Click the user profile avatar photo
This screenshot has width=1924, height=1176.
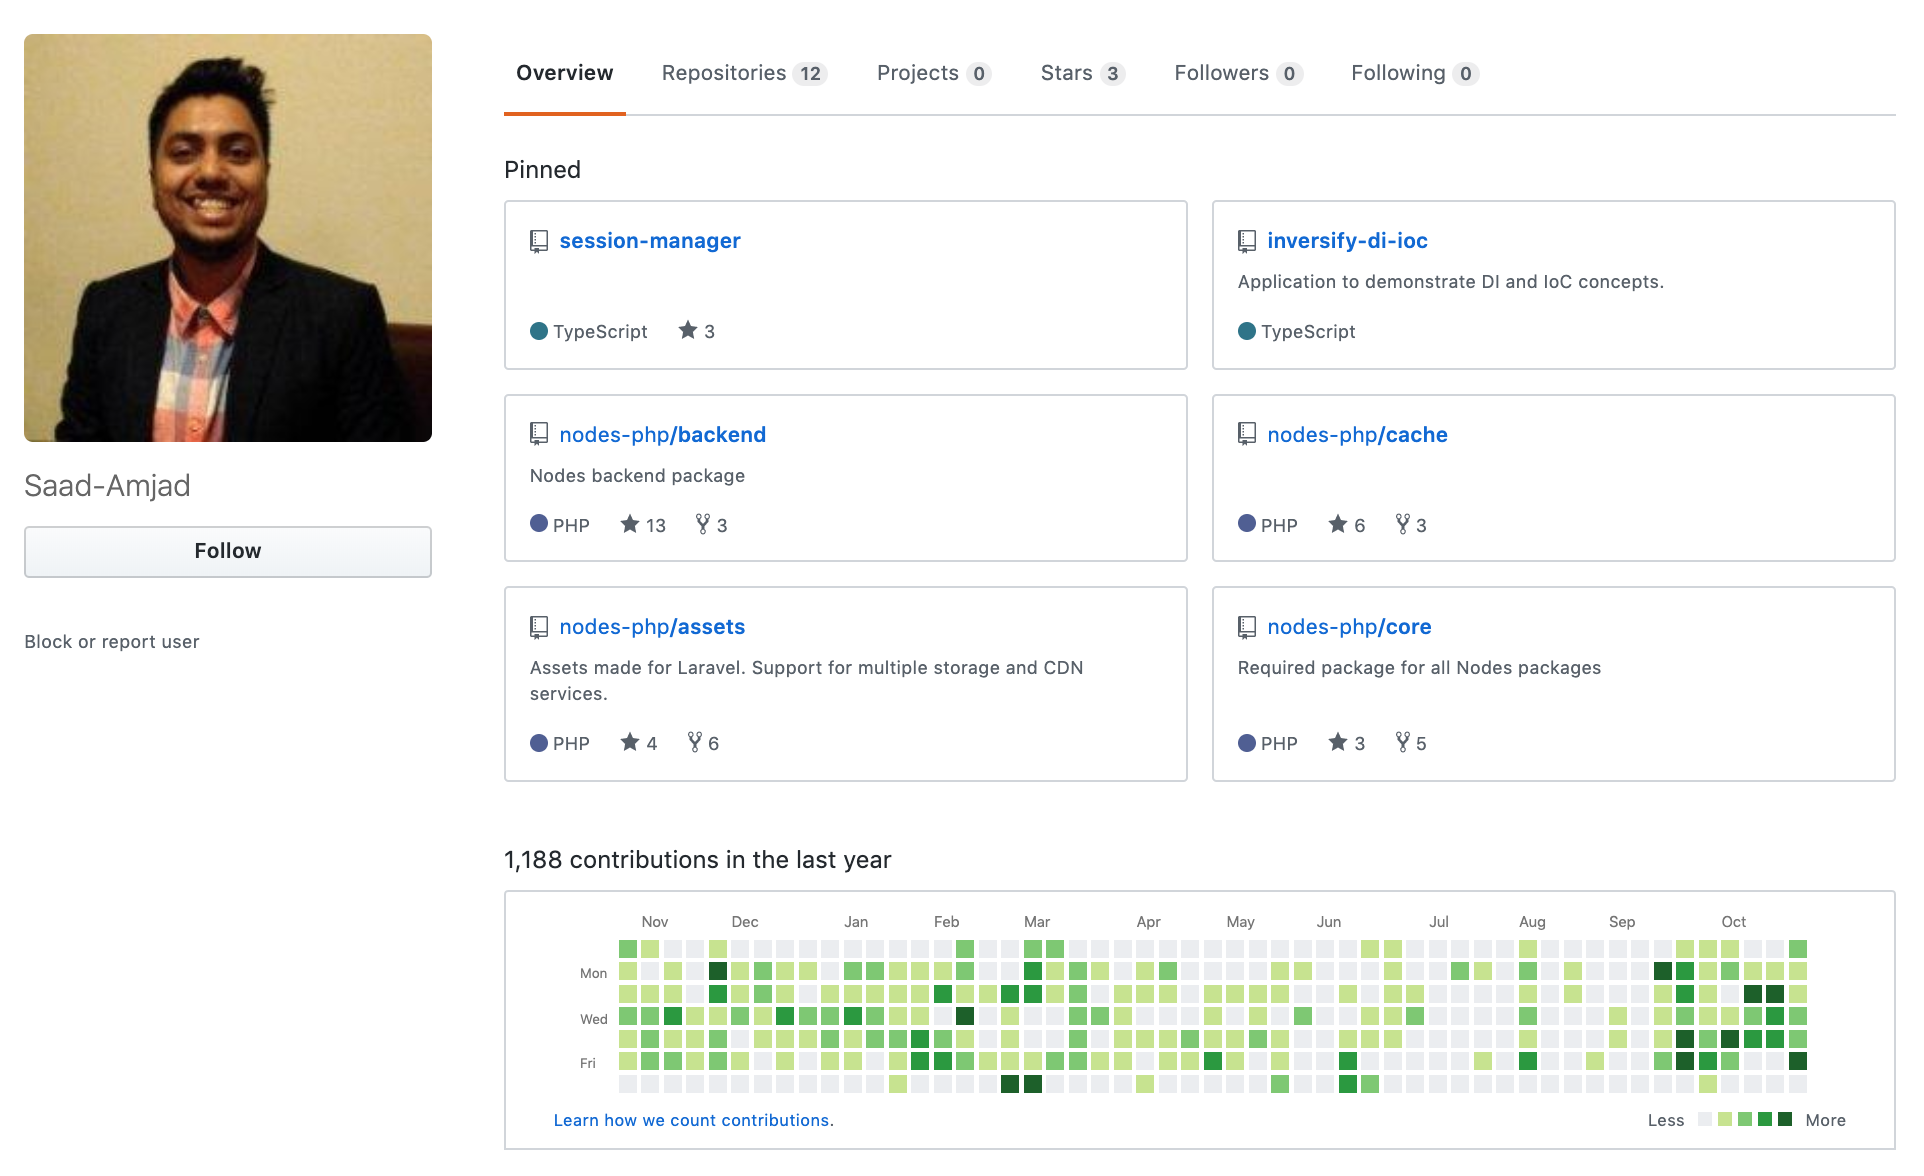228,238
